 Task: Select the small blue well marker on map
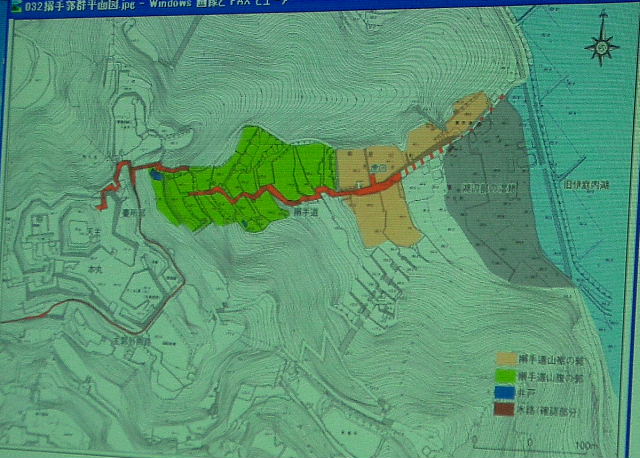(154, 175)
